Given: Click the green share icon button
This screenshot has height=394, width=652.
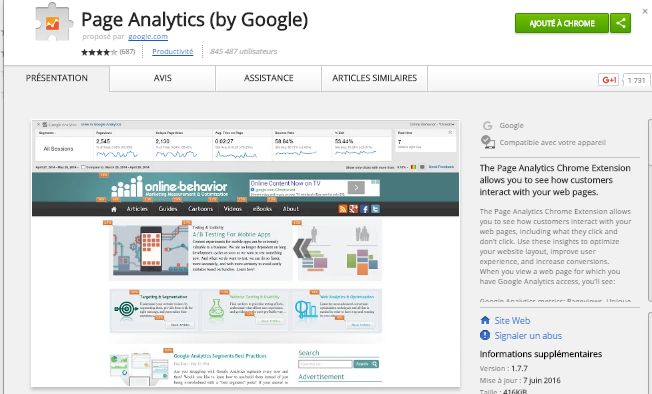Looking at the screenshot, I should point(620,23).
